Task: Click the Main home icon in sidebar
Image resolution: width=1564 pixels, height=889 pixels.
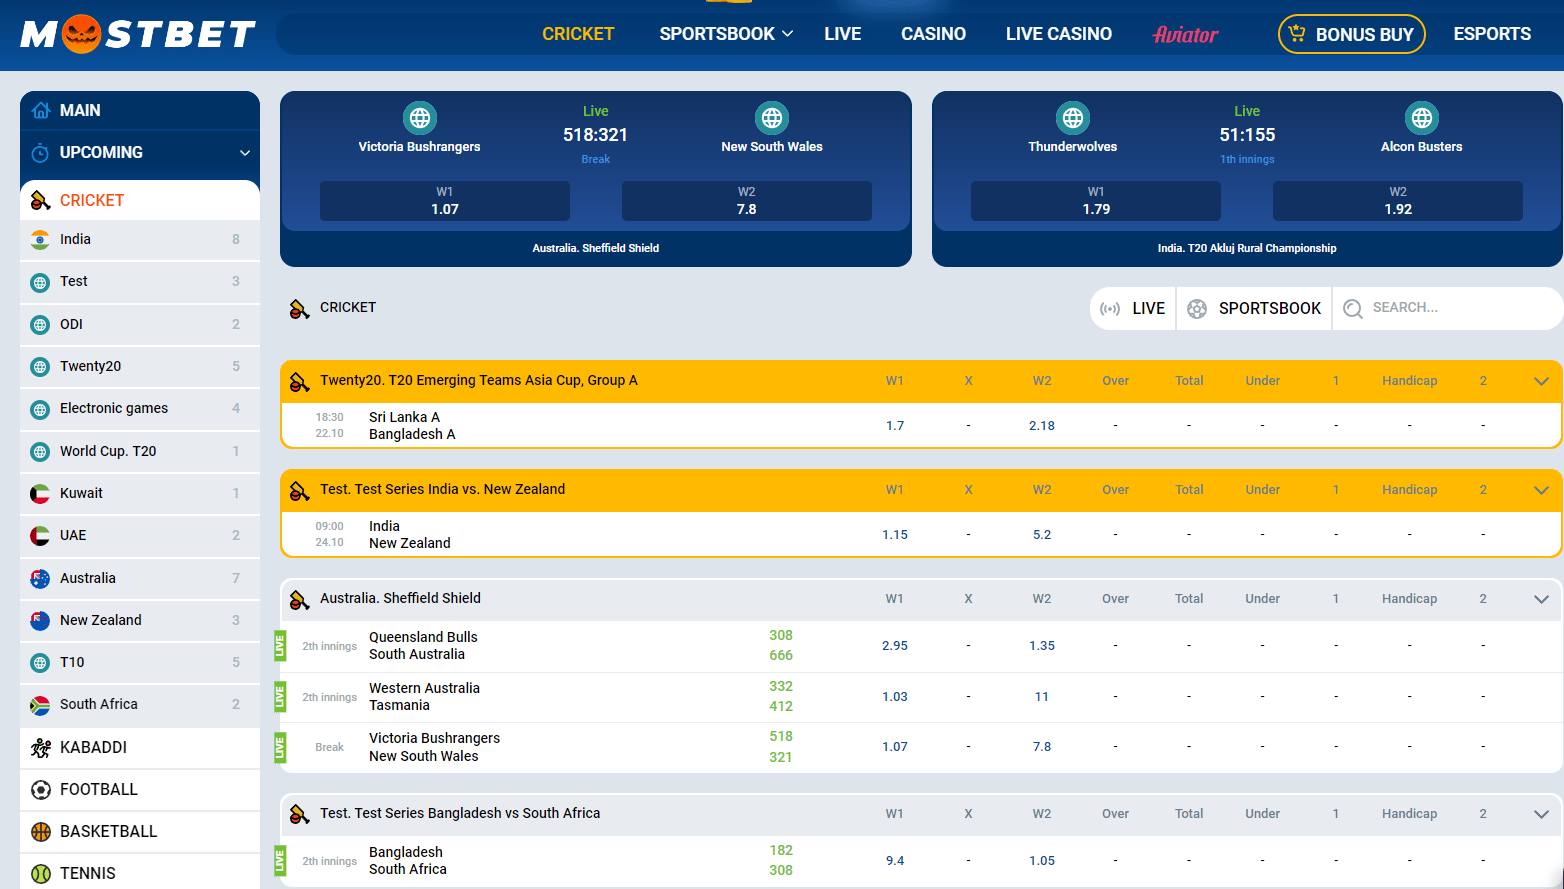Action: 41,110
